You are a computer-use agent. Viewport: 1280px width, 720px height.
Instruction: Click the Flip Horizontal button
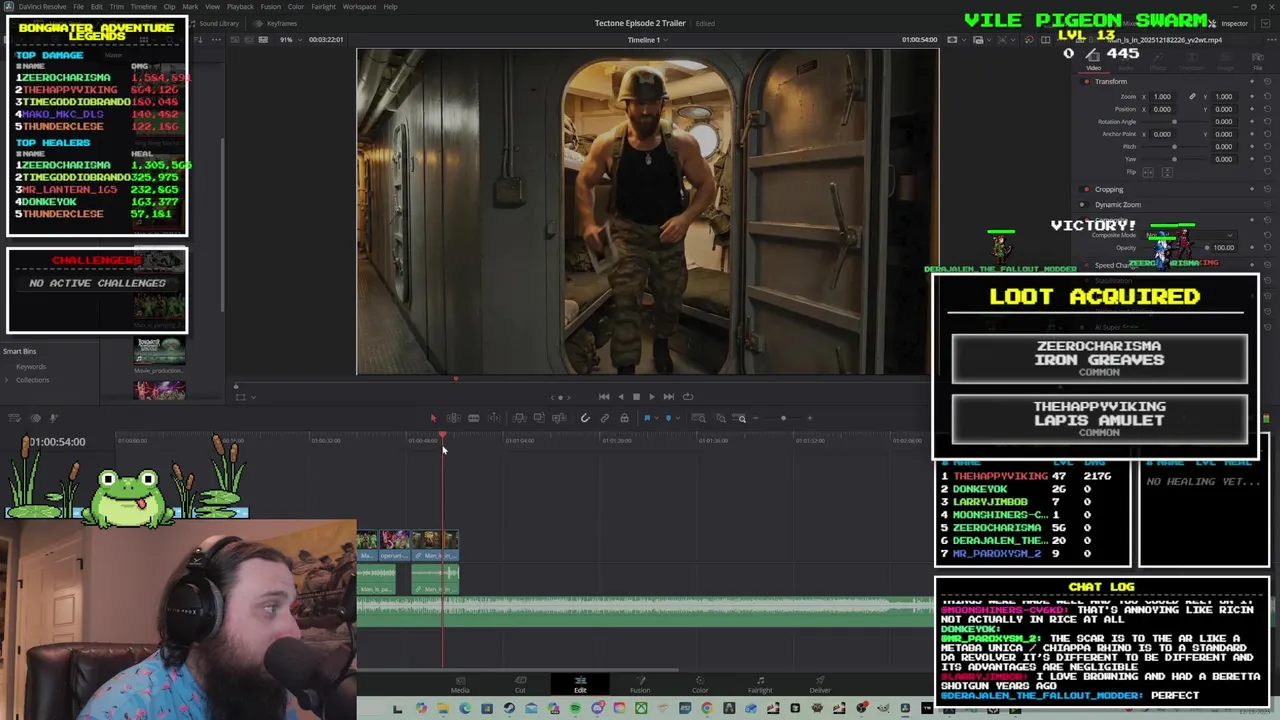(1146, 172)
